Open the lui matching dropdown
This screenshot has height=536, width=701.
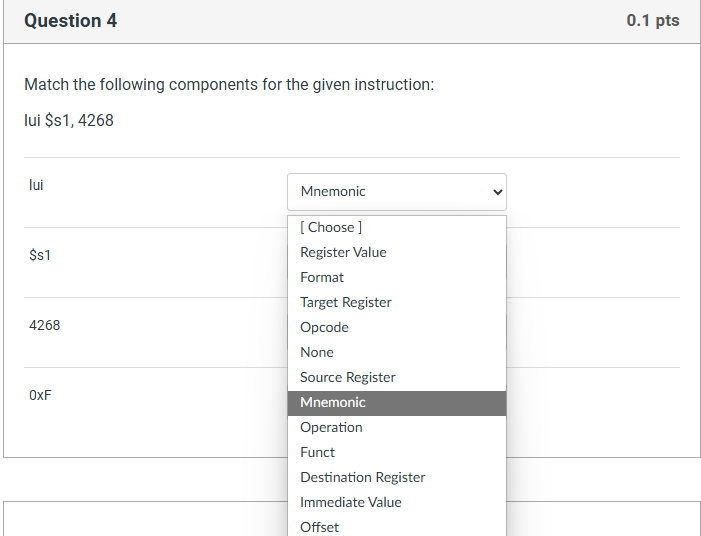397,192
